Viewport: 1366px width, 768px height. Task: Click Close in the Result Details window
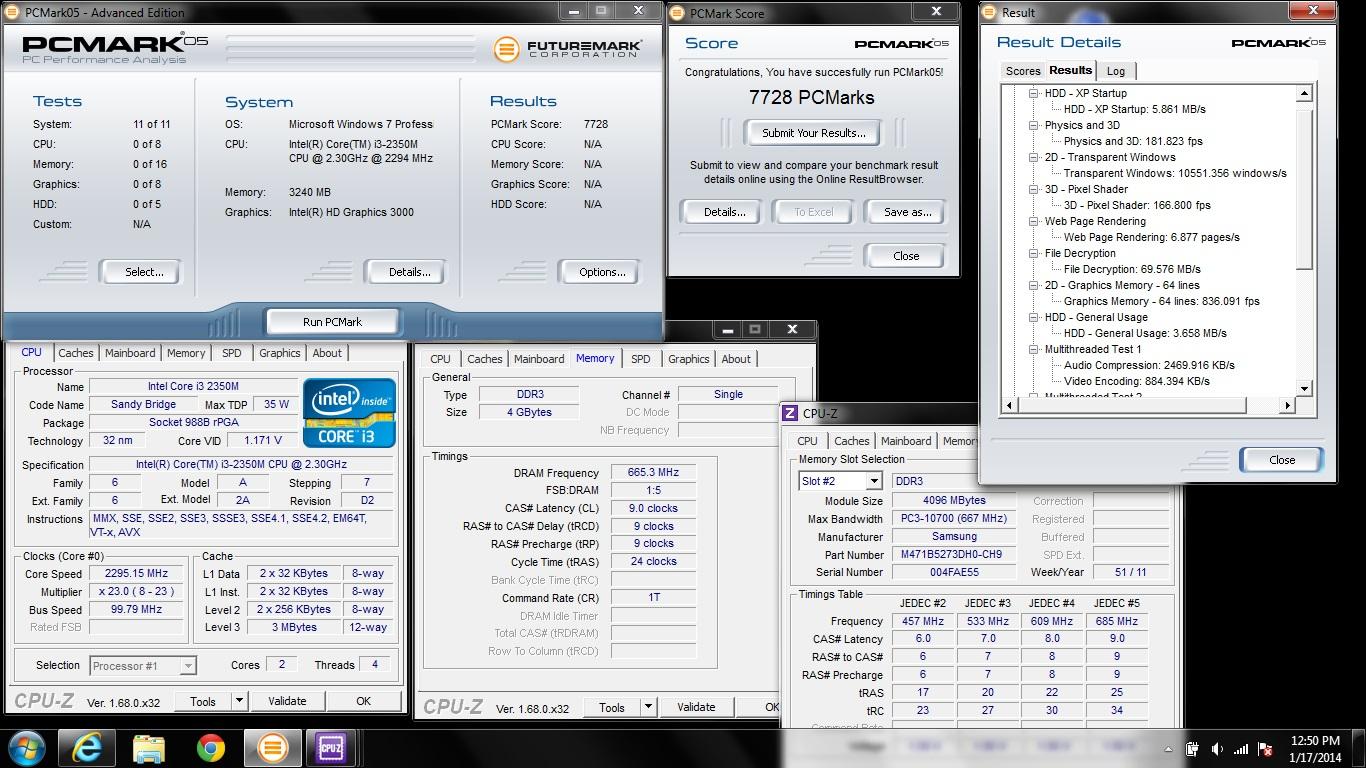pyautogui.click(x=1282, y=460)
